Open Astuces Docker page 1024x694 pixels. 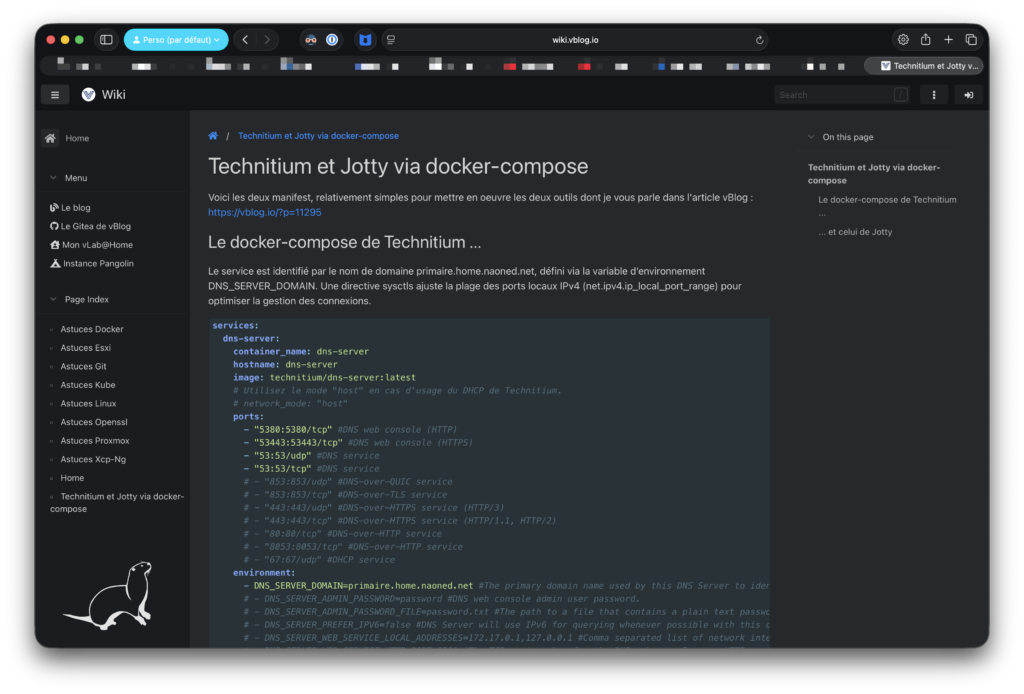[x=92, y=329]
